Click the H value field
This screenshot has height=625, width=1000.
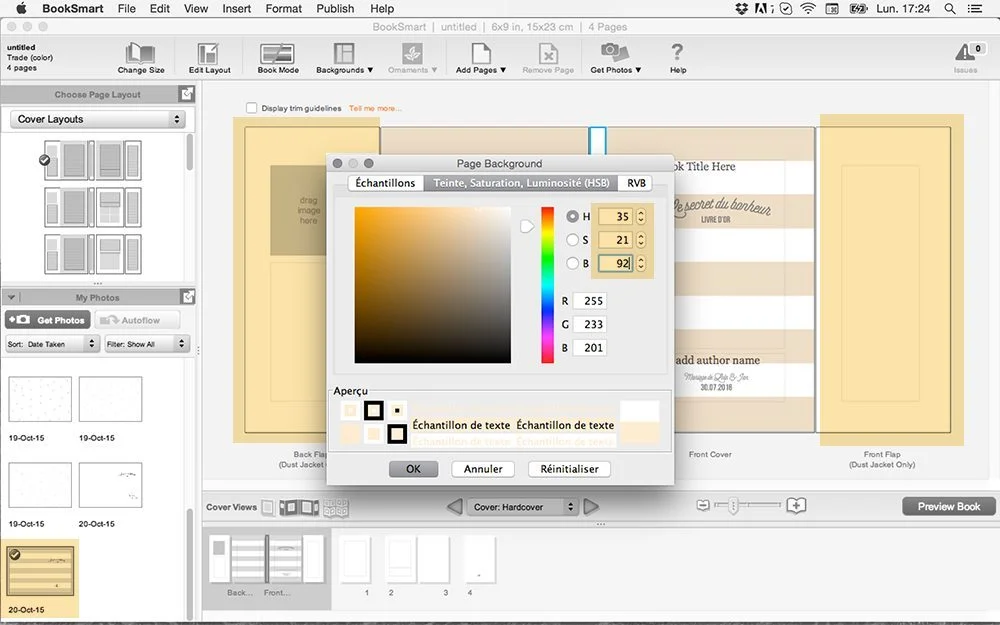click(x=615, y=217)
